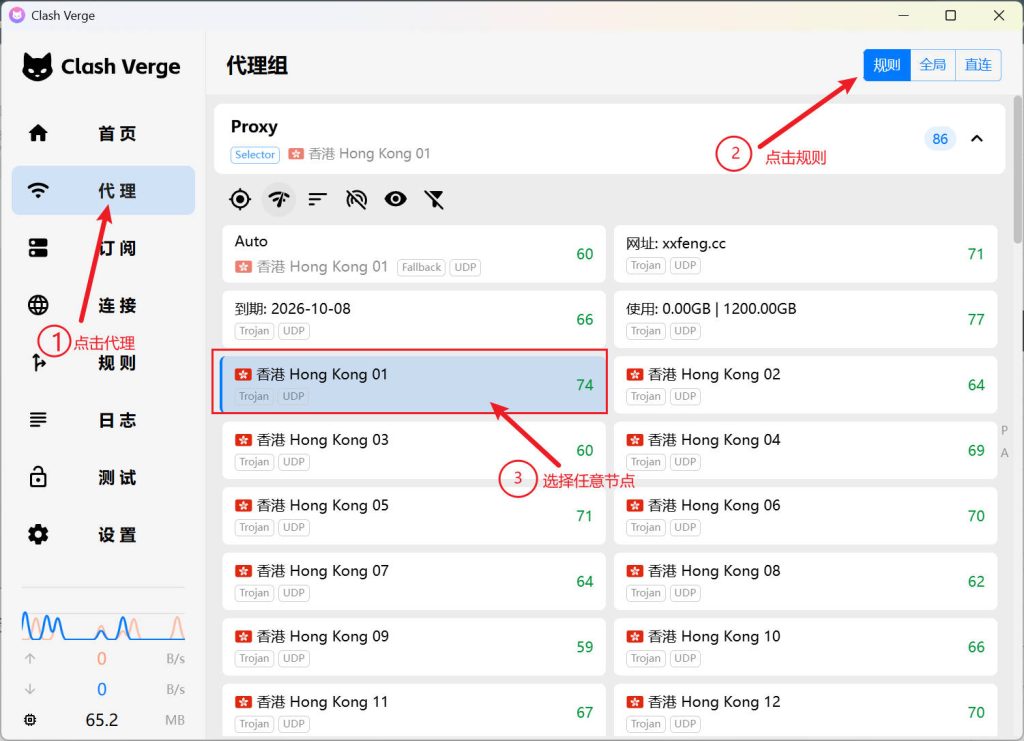
Task: Choose the Auto fallback proxy node
Action: tap(413, 253)
